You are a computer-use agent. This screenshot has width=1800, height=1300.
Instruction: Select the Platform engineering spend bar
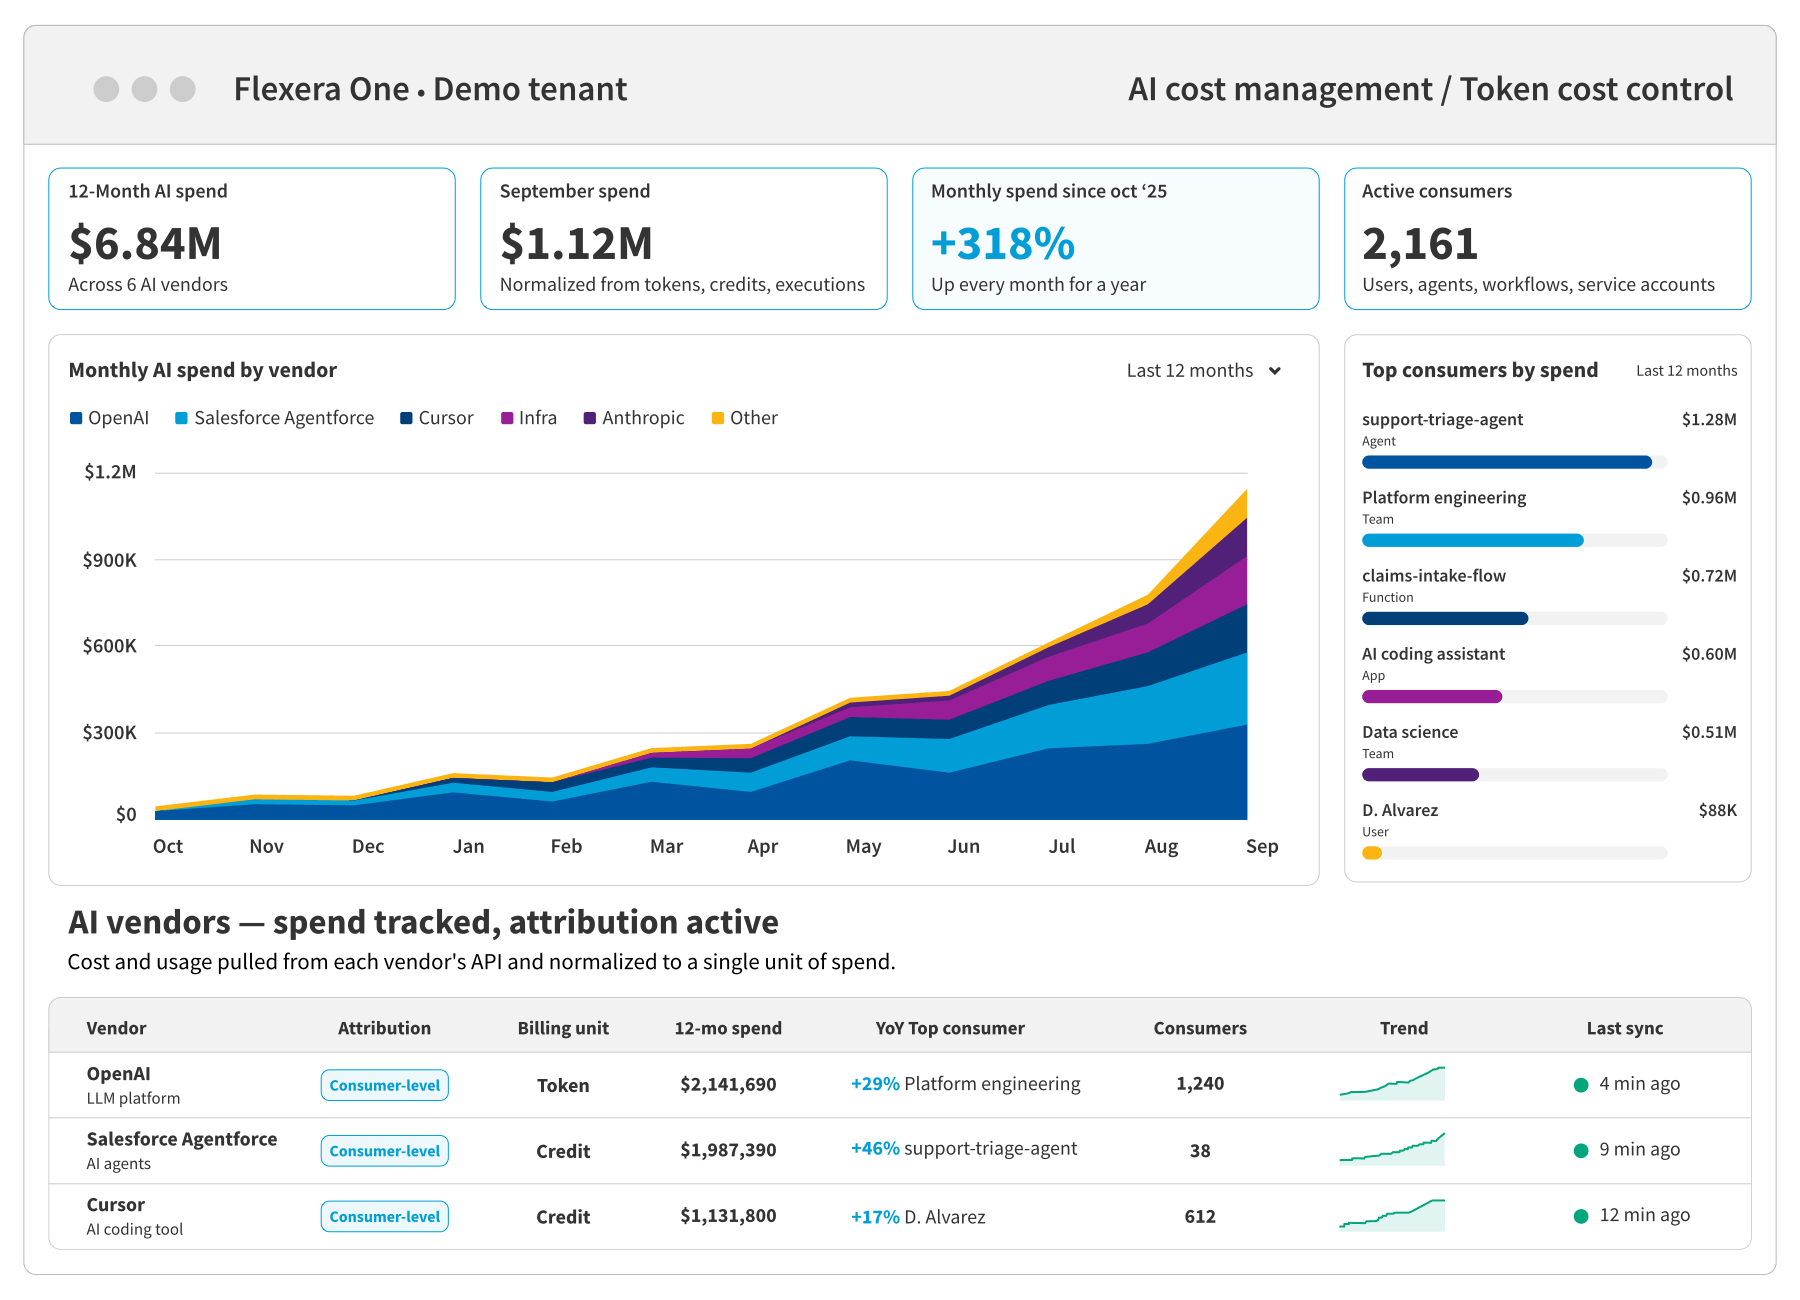[x=1514, y=540]
